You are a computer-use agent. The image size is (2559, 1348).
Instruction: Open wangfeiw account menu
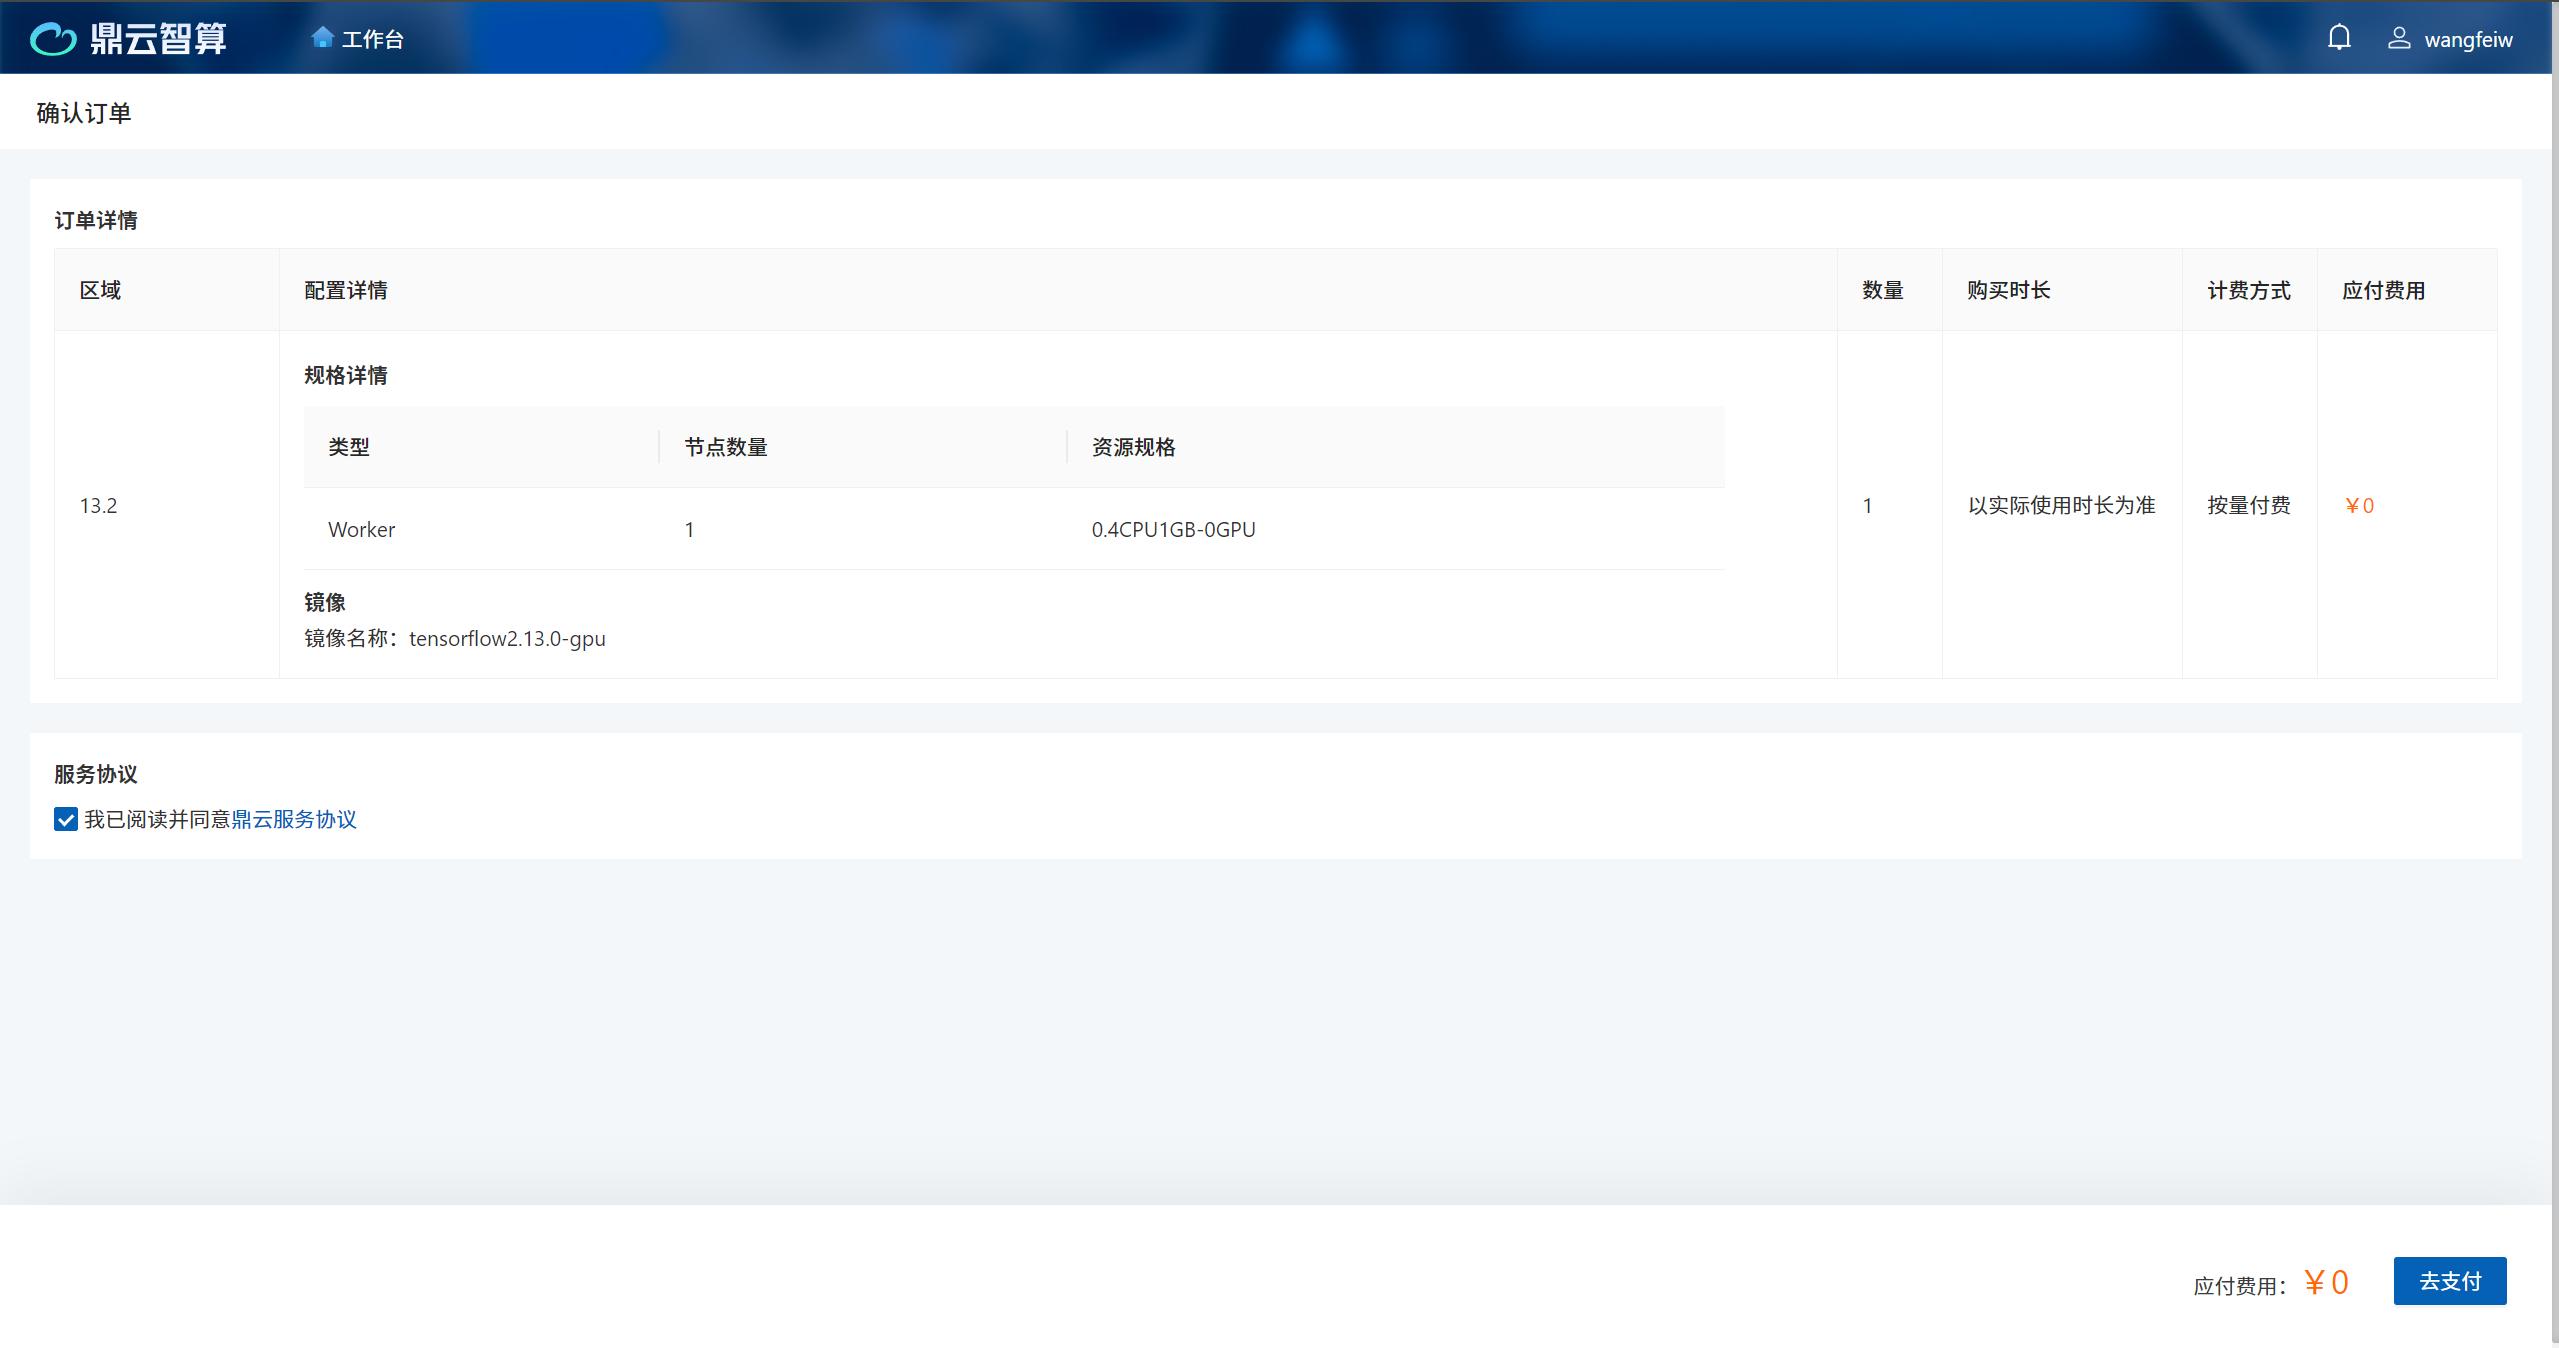point(2468,39)
